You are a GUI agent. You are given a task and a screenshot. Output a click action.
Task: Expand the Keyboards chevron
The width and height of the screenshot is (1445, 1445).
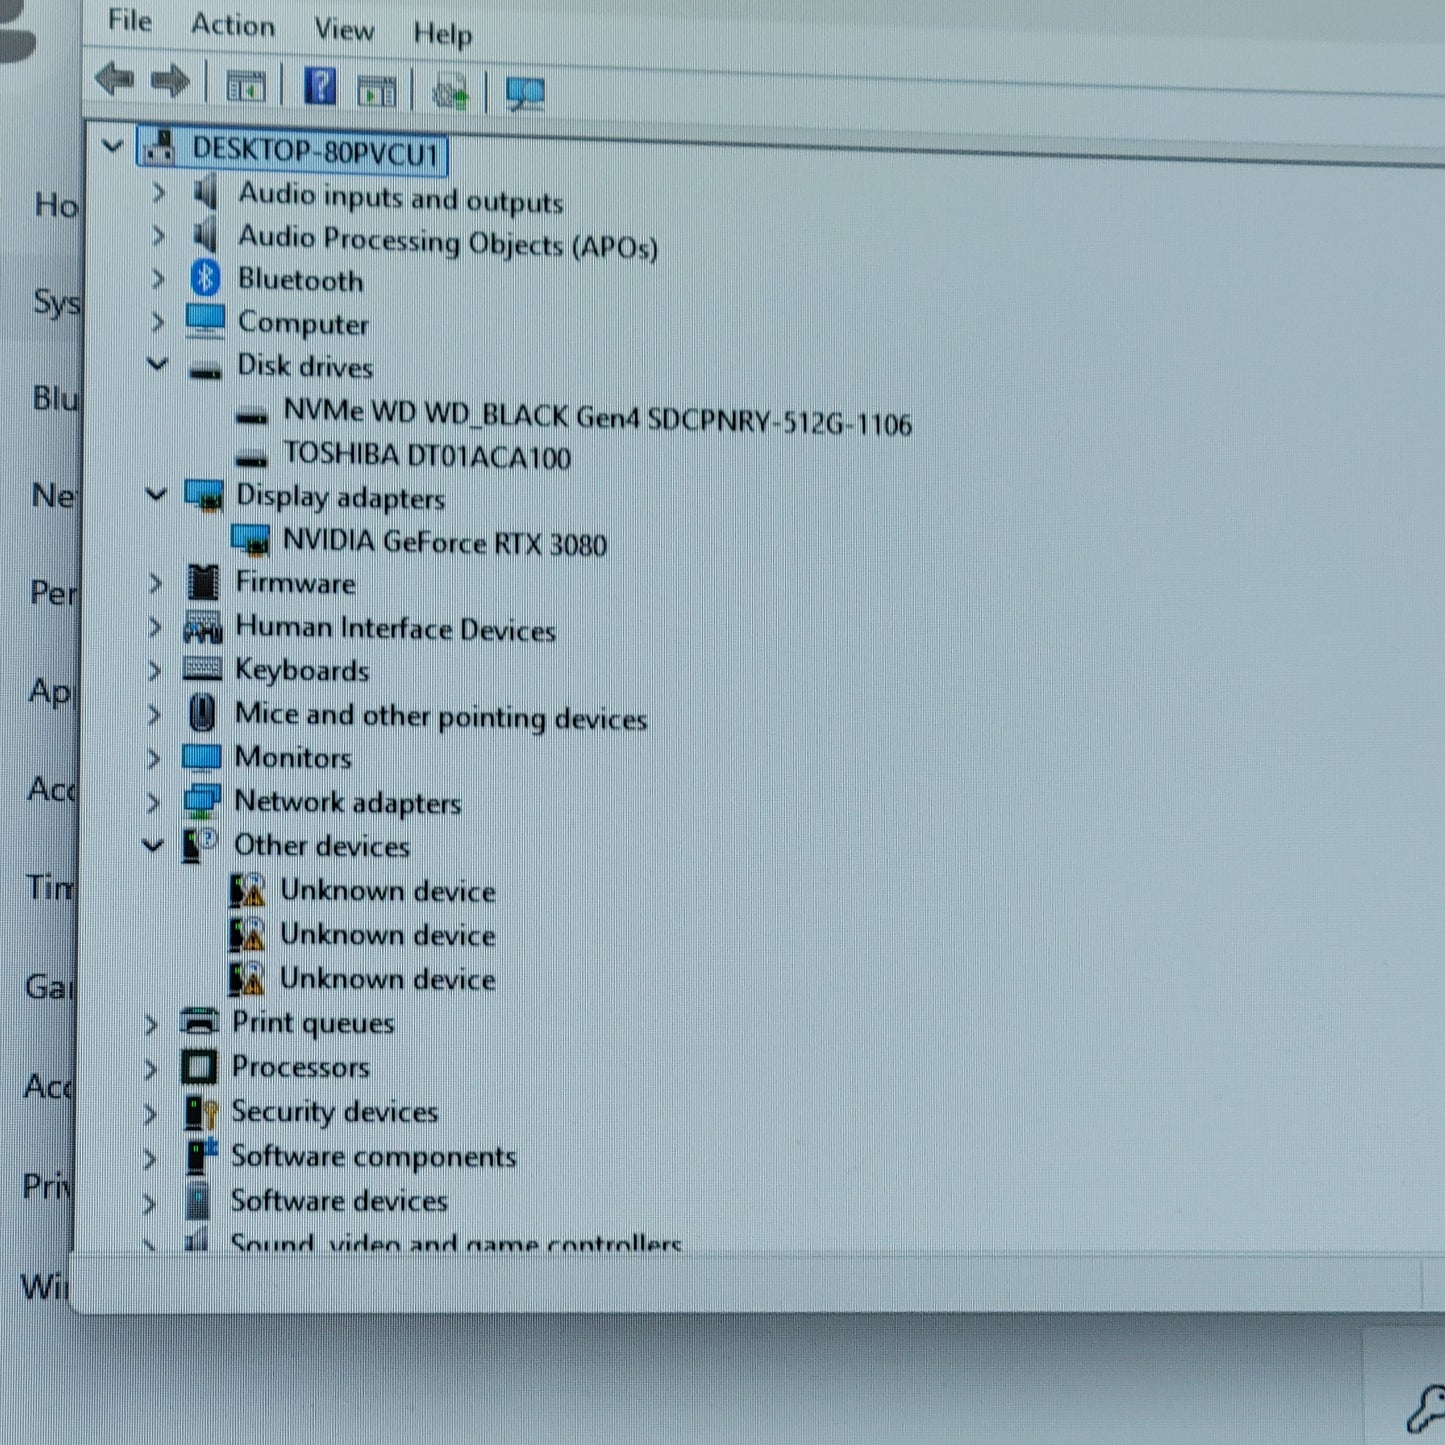(x=154, y=669)
